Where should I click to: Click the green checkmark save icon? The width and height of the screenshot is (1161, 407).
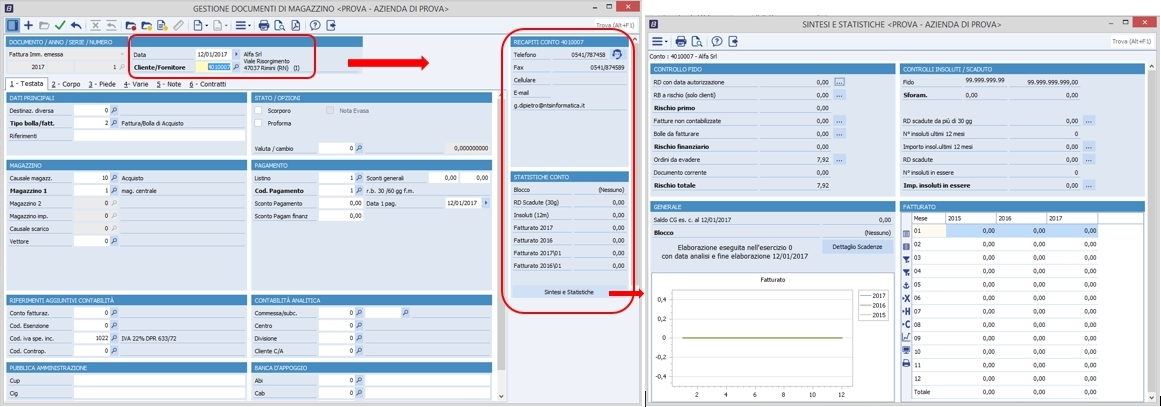click(x=60, y=25)
